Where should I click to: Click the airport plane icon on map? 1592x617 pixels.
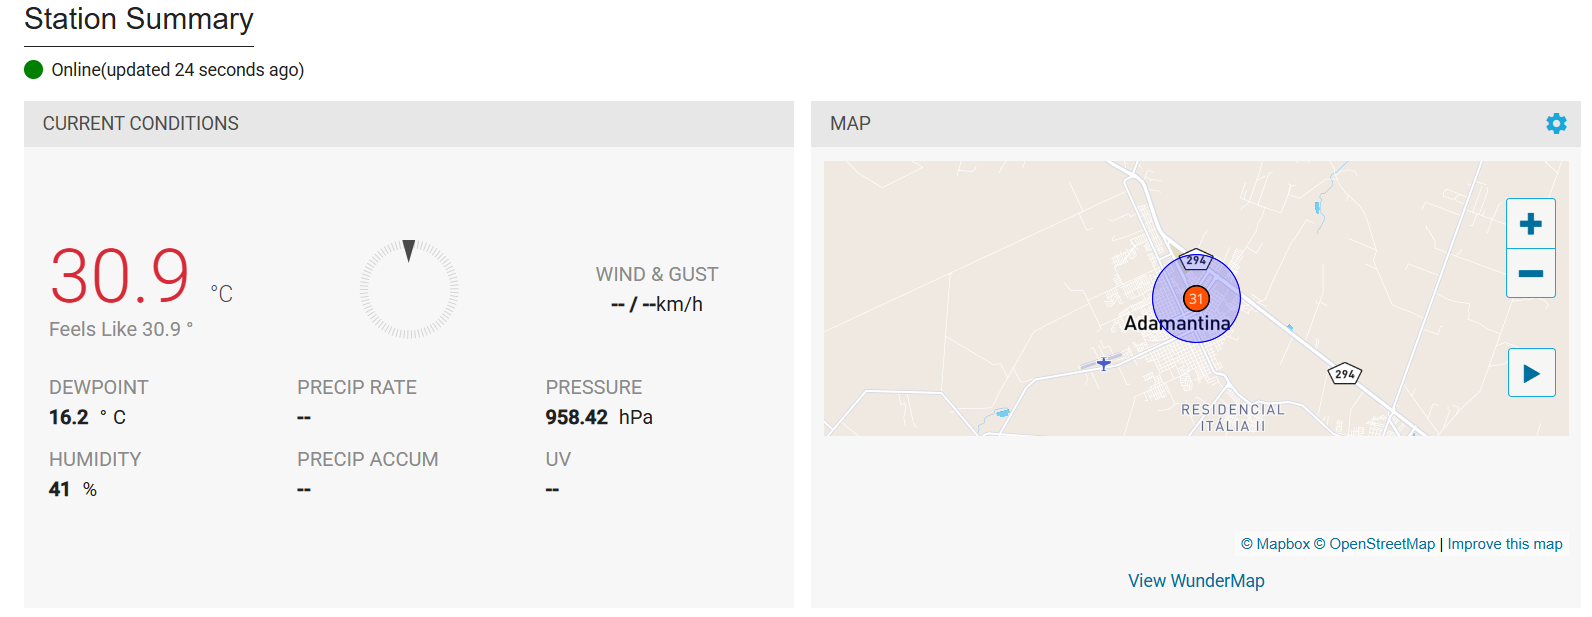click(x=1103, y=363)
